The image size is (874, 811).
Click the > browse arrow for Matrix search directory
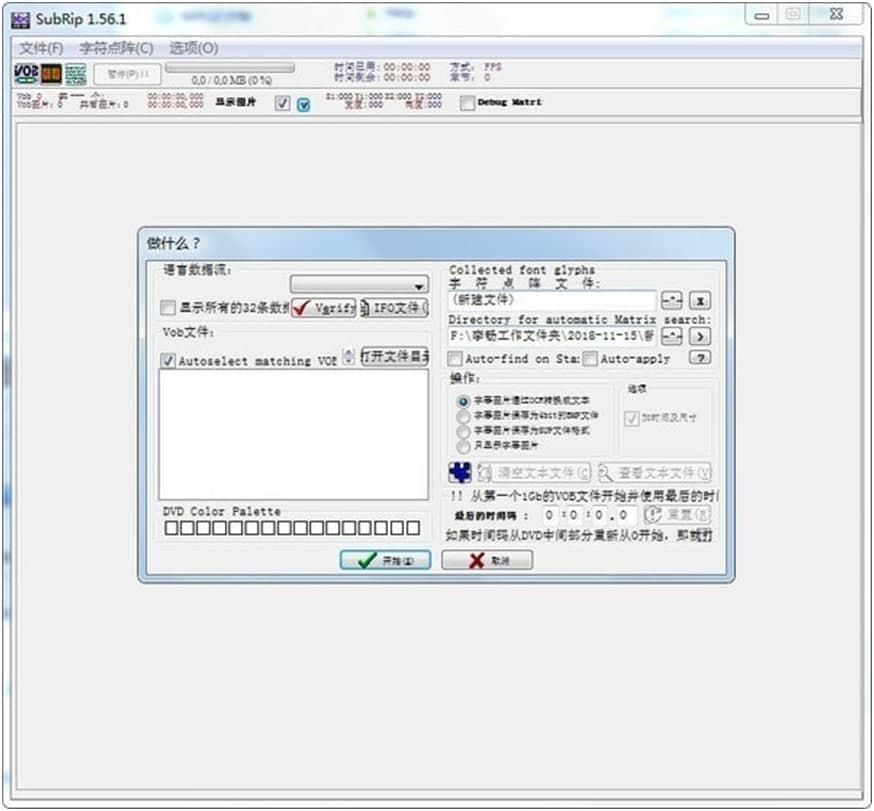699,334
